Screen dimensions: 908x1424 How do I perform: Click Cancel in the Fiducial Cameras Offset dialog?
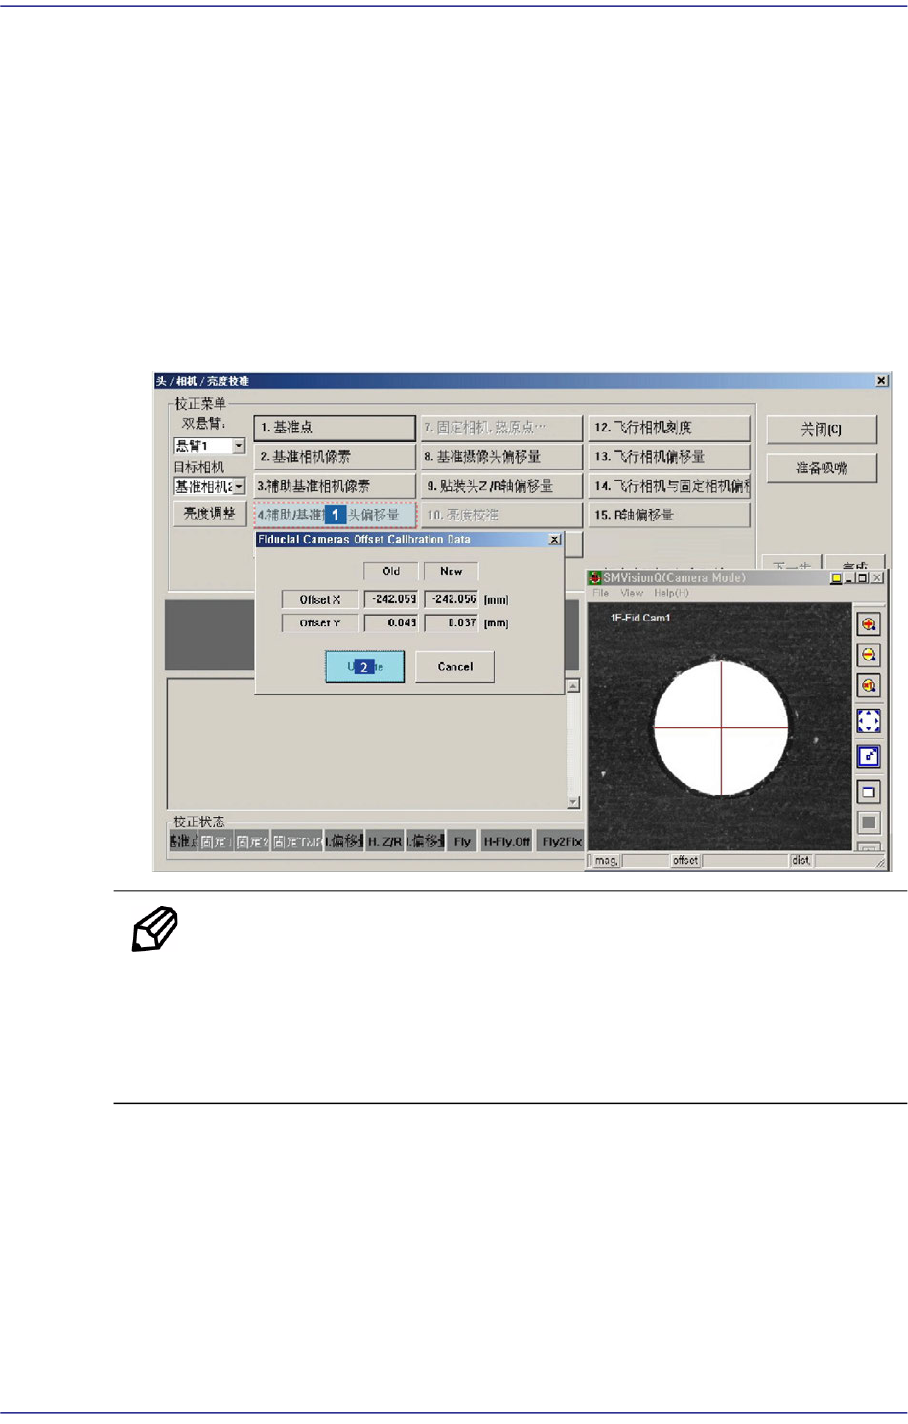455,667
